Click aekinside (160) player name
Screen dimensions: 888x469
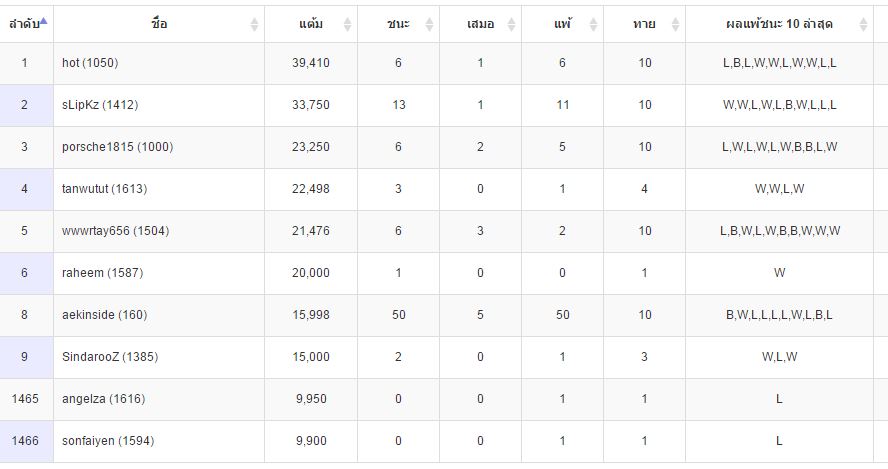[x=104, y=314]
